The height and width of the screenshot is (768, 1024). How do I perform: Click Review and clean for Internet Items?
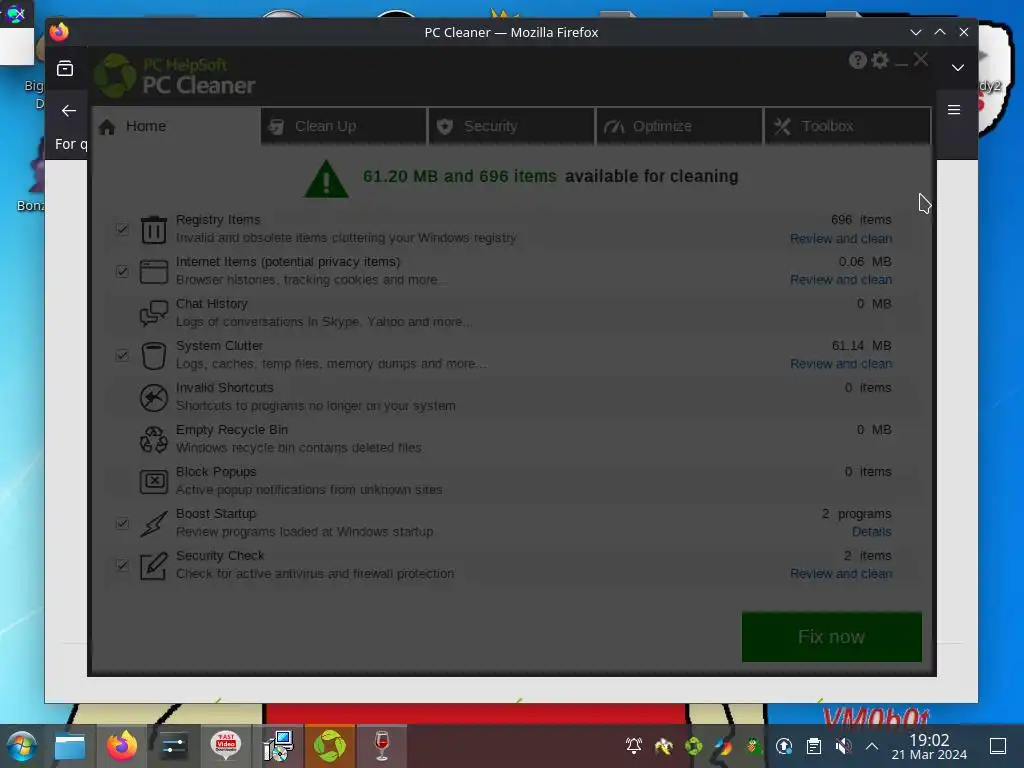(840, 280)
